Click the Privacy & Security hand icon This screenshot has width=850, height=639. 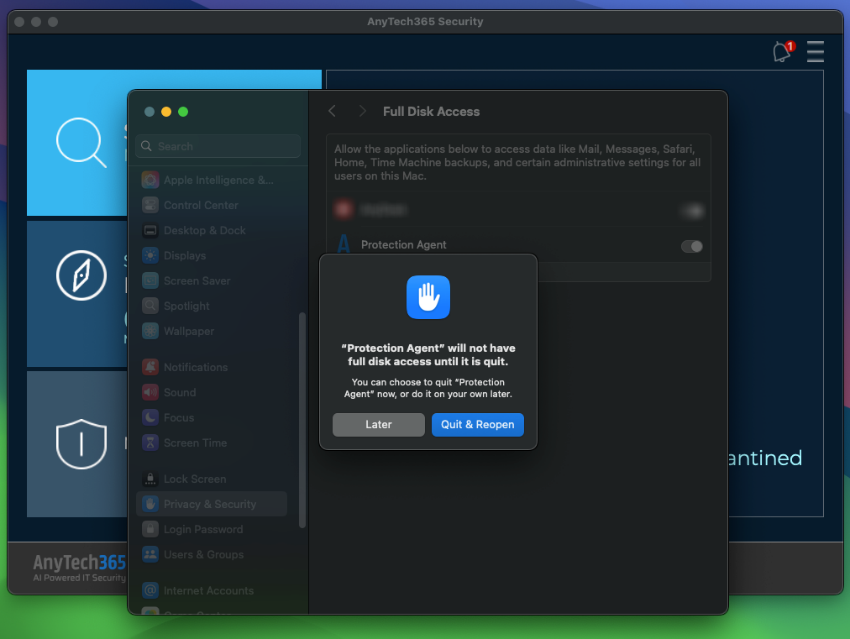150,504
